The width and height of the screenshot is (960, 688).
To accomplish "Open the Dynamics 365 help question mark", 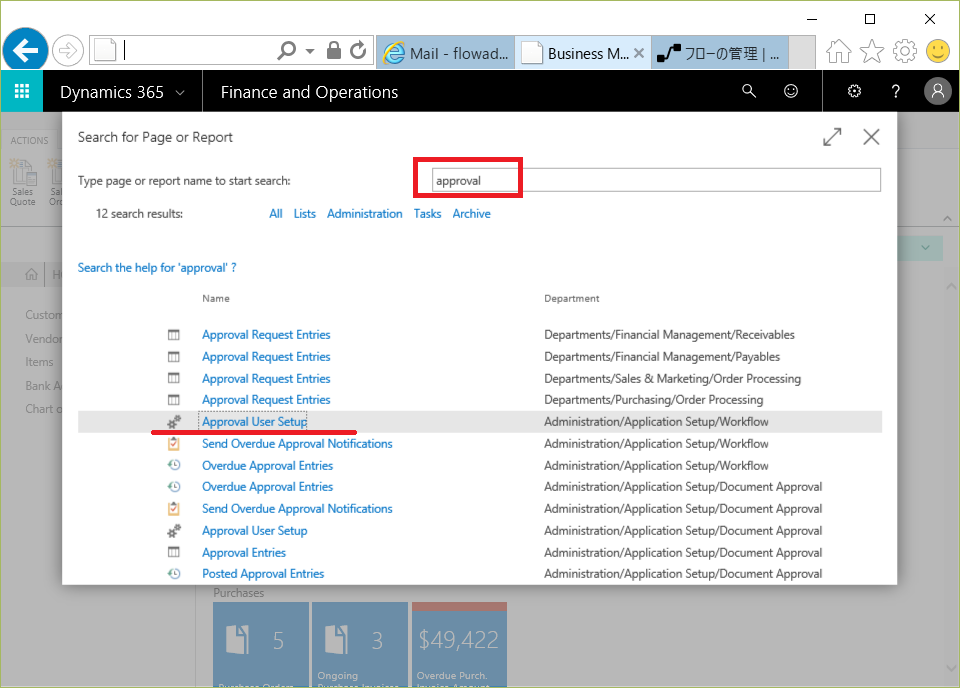I will click(x=896, y=92).
